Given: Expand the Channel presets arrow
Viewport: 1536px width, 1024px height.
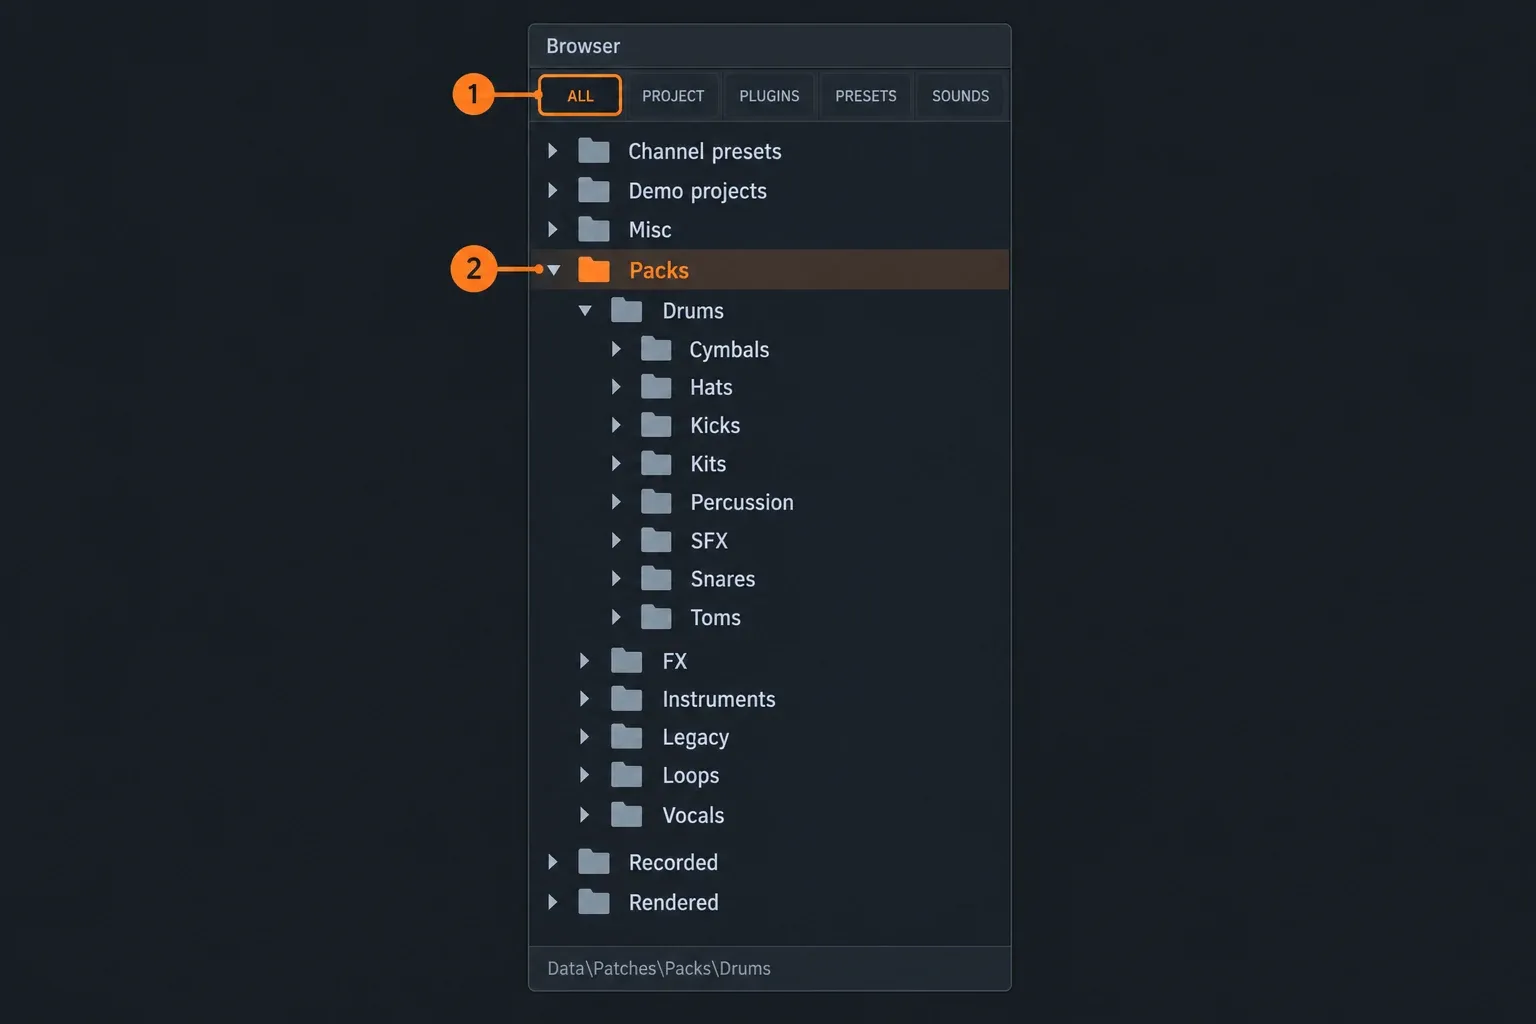Looking at the screenshot, I should 553,151.
